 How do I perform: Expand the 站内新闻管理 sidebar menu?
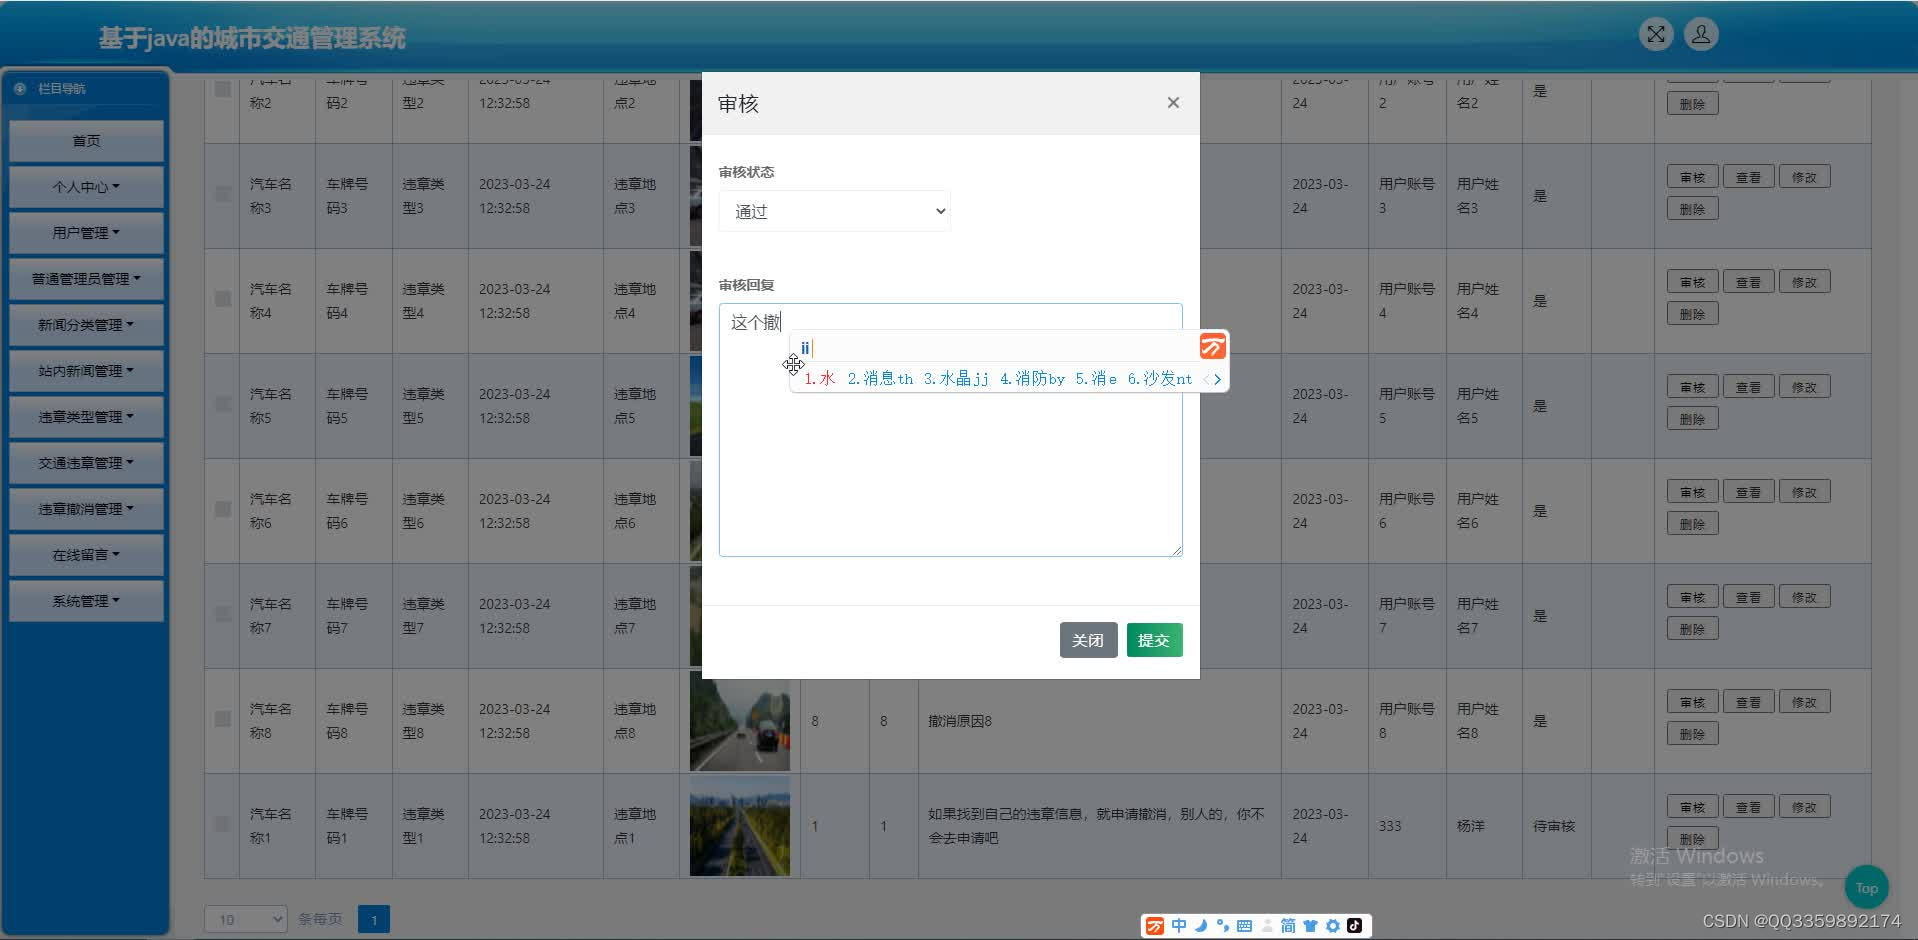pyautogui.click(x=86, y=371)
